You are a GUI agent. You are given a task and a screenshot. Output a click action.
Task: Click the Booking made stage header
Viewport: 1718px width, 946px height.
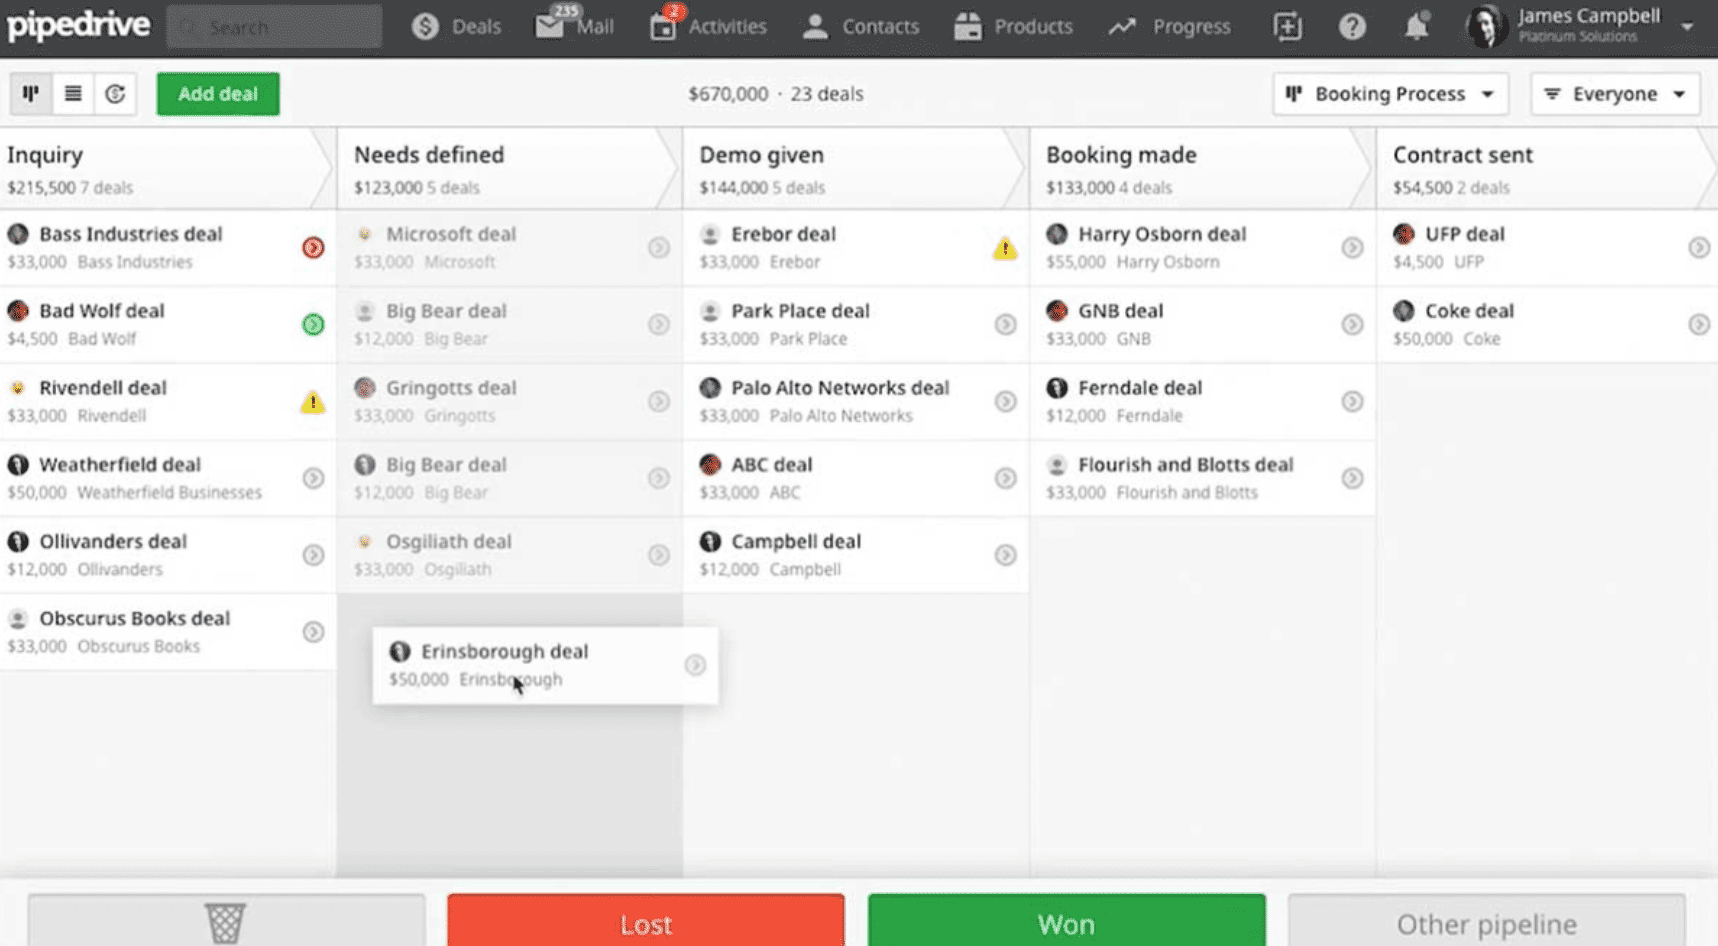(x=1203, y=169)
